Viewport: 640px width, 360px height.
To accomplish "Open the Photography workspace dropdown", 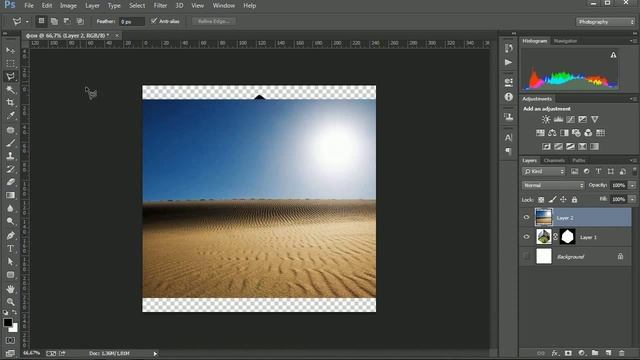I will tap(605, 22).
